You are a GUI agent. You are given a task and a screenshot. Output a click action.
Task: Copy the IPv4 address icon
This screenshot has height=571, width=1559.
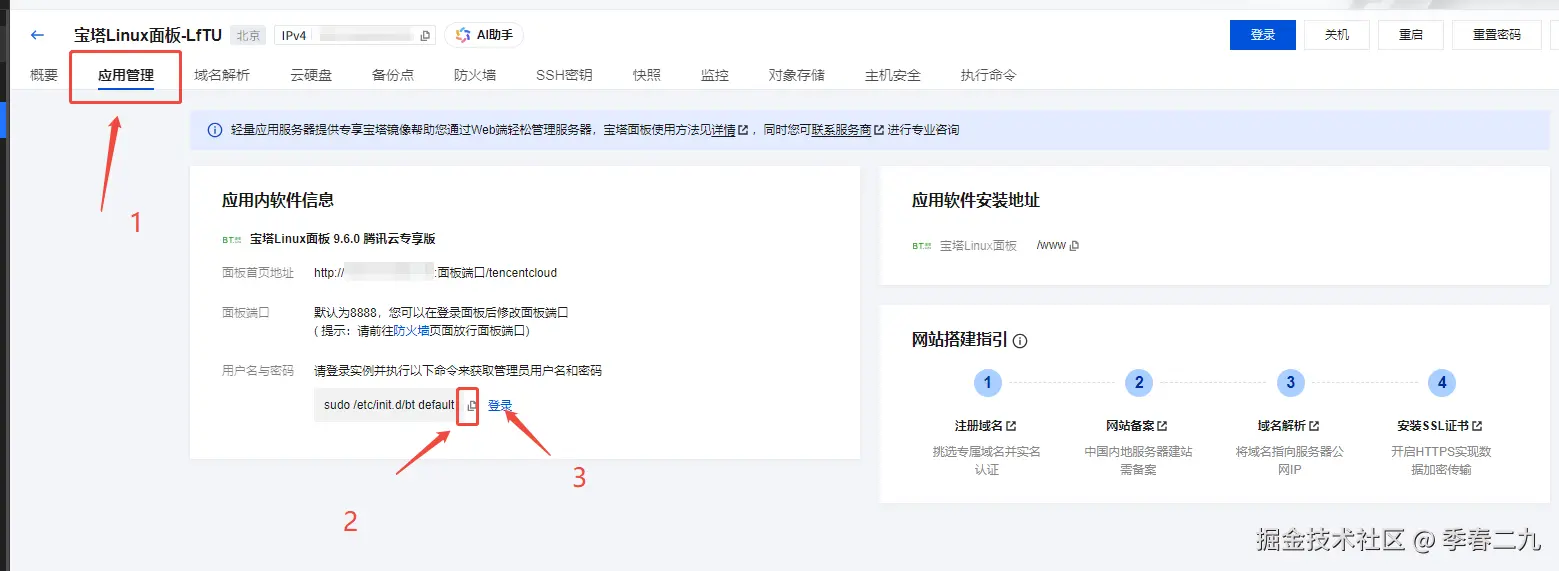coord(425,36)
